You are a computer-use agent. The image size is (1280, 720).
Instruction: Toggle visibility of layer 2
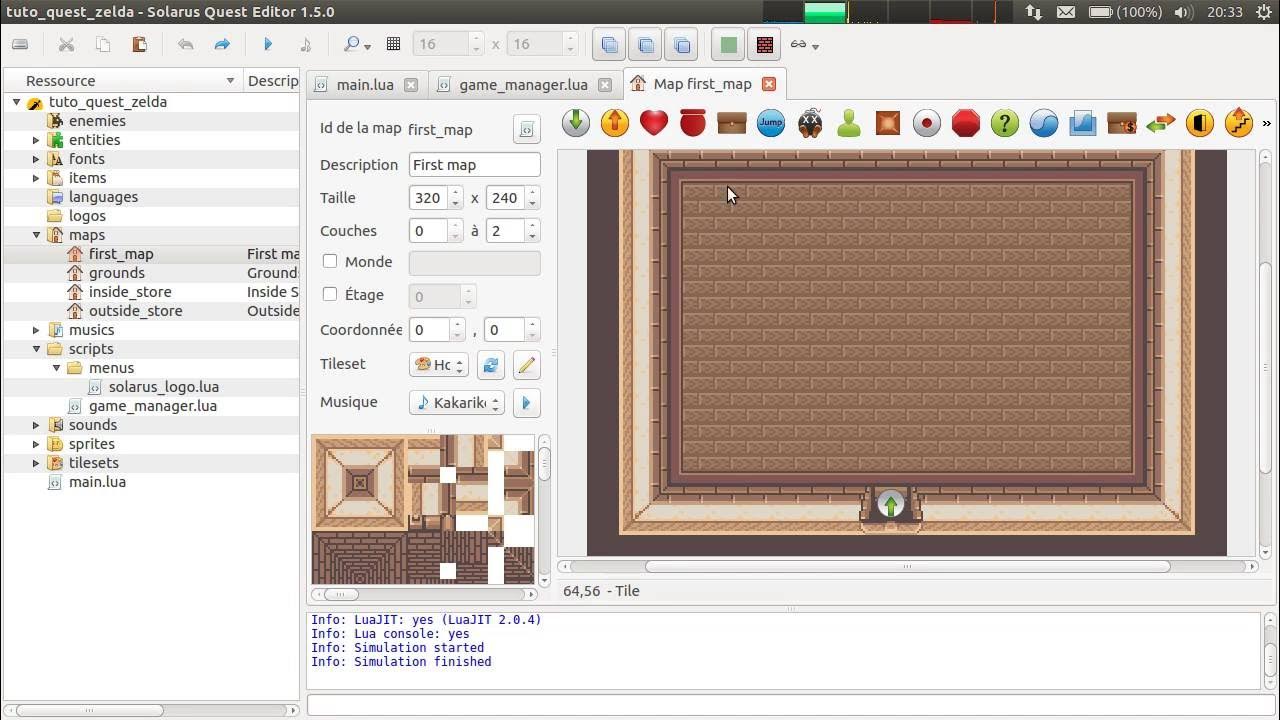click(x=682, y=44)
